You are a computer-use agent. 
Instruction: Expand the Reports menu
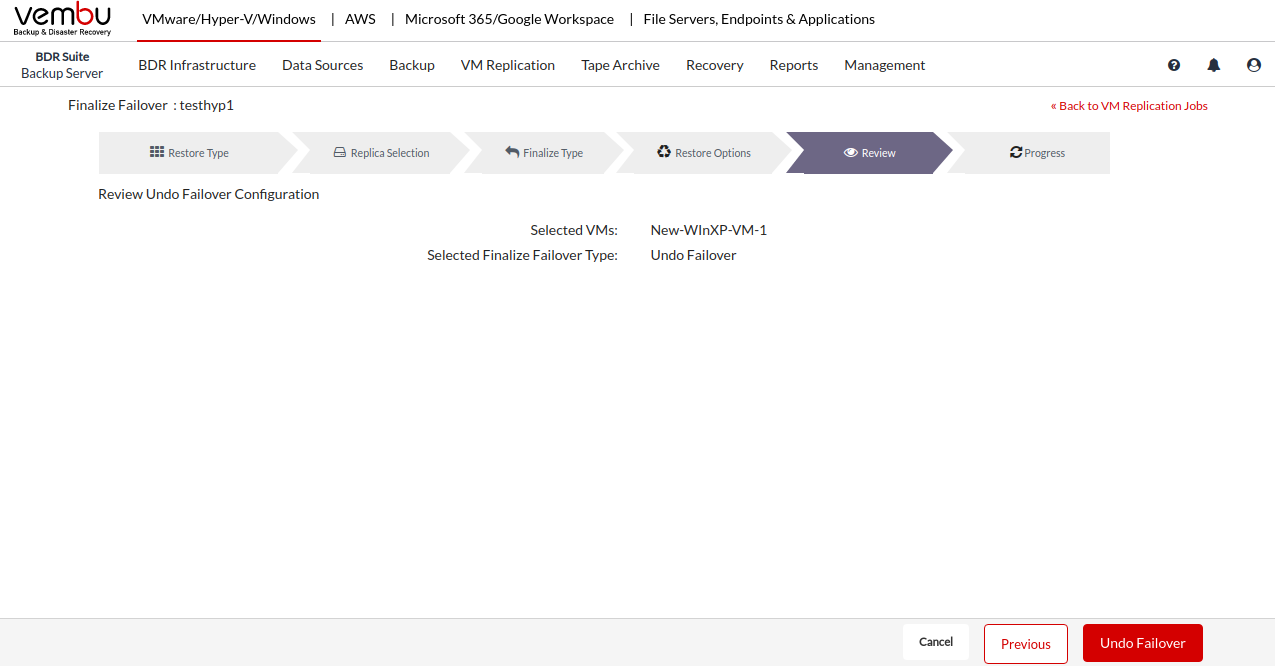(793, 65)
